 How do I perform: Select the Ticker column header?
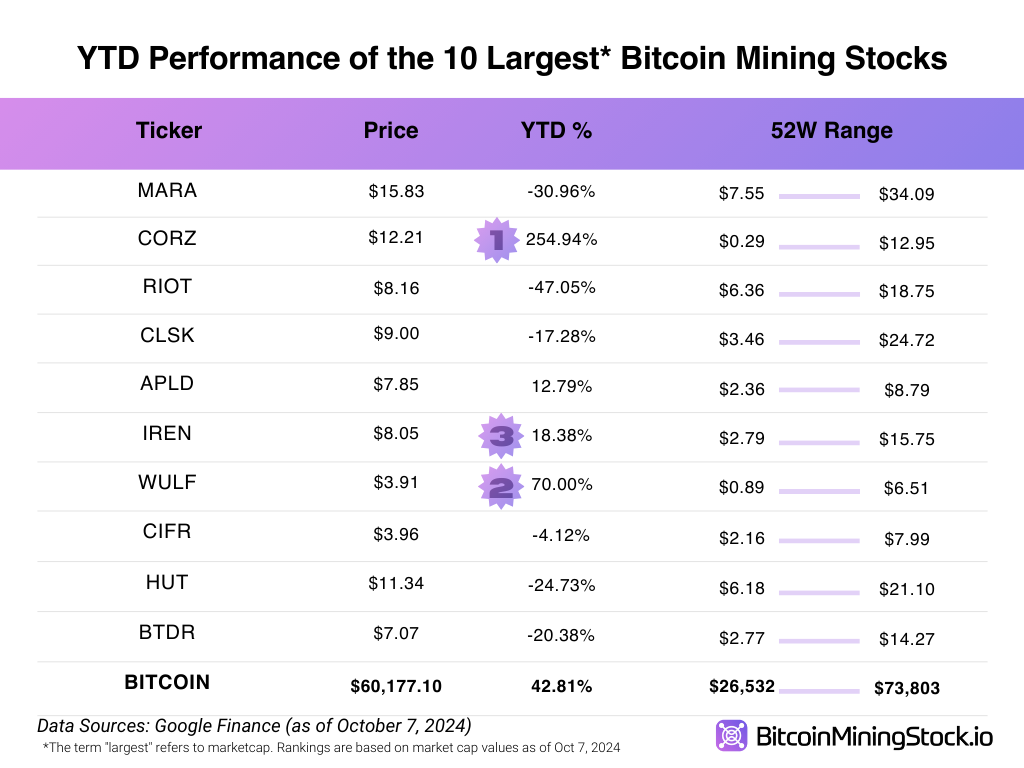(x=169, y=130)
